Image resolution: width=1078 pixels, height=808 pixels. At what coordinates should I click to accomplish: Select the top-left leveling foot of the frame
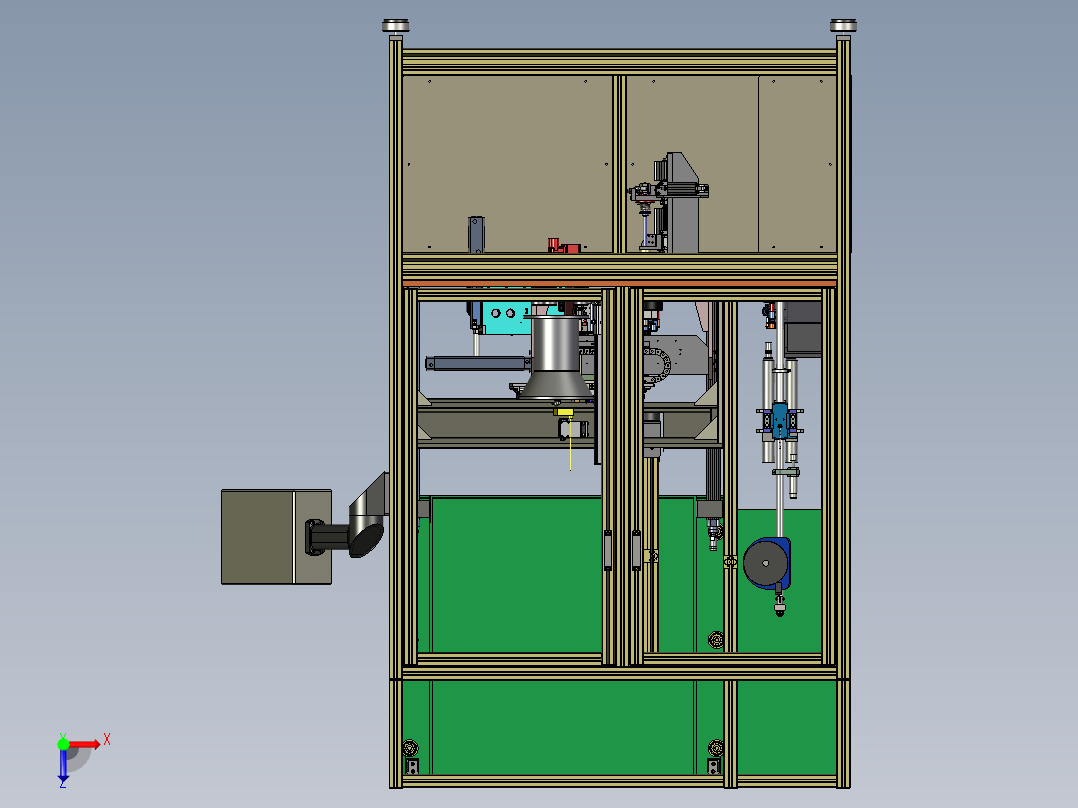click(395, 26)
